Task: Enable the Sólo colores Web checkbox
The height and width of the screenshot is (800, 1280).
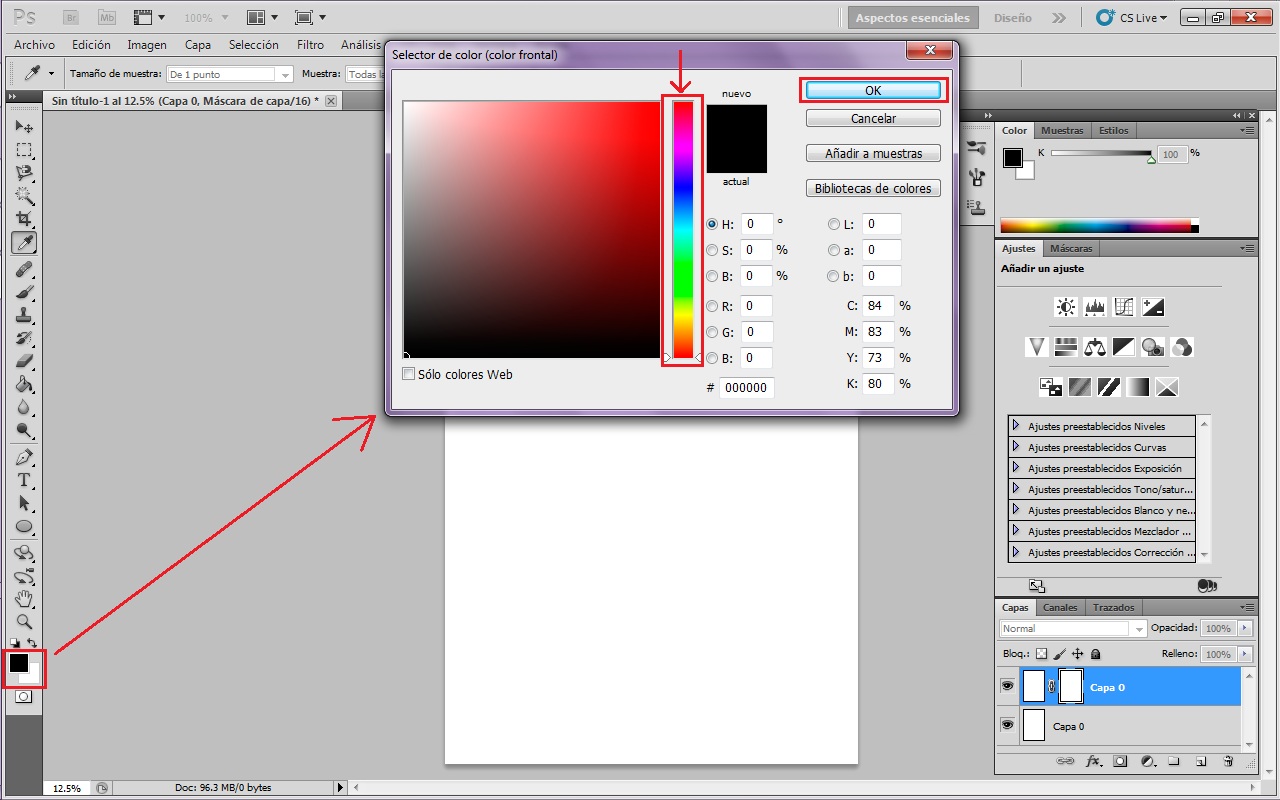Action: (409, 374)
